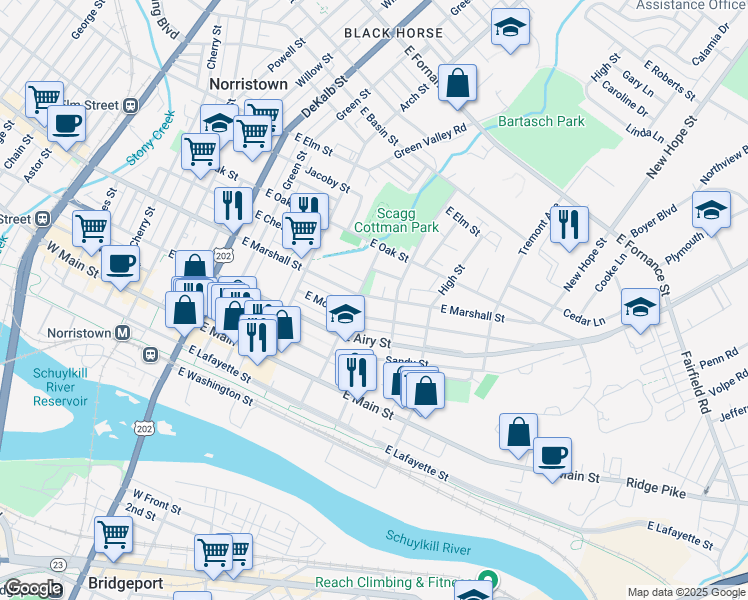Click the Route 202 shield by the river
Viewport: 748px width, 600px height.
144,428
